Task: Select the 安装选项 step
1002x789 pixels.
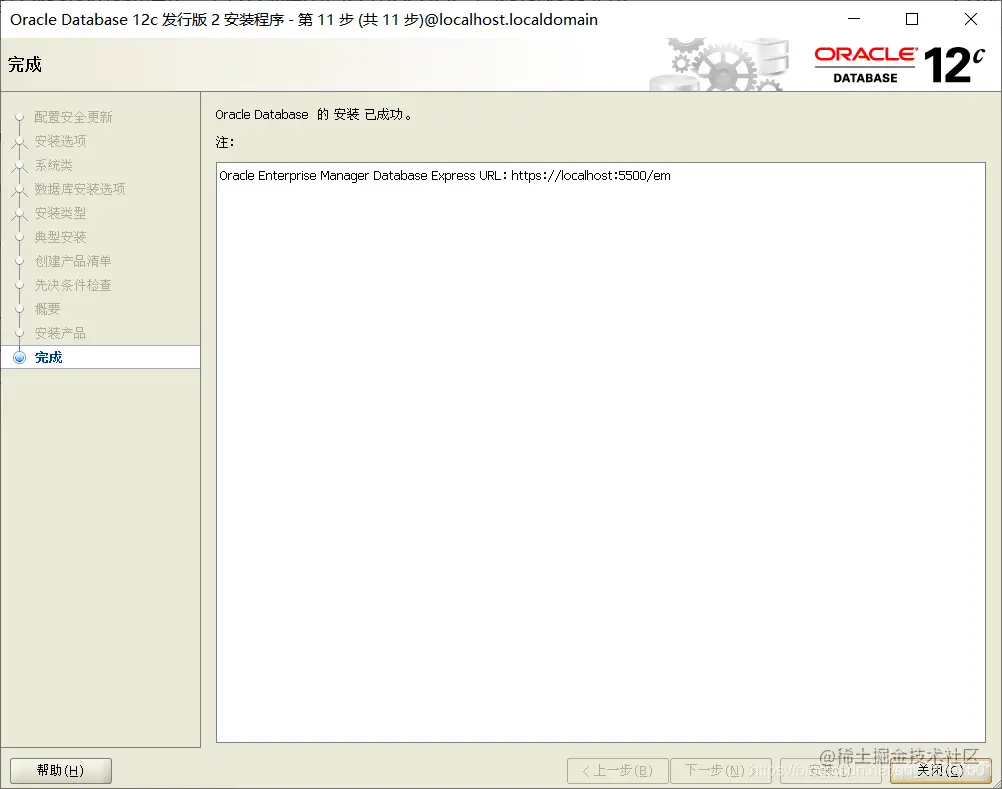Action: (60, 141)
